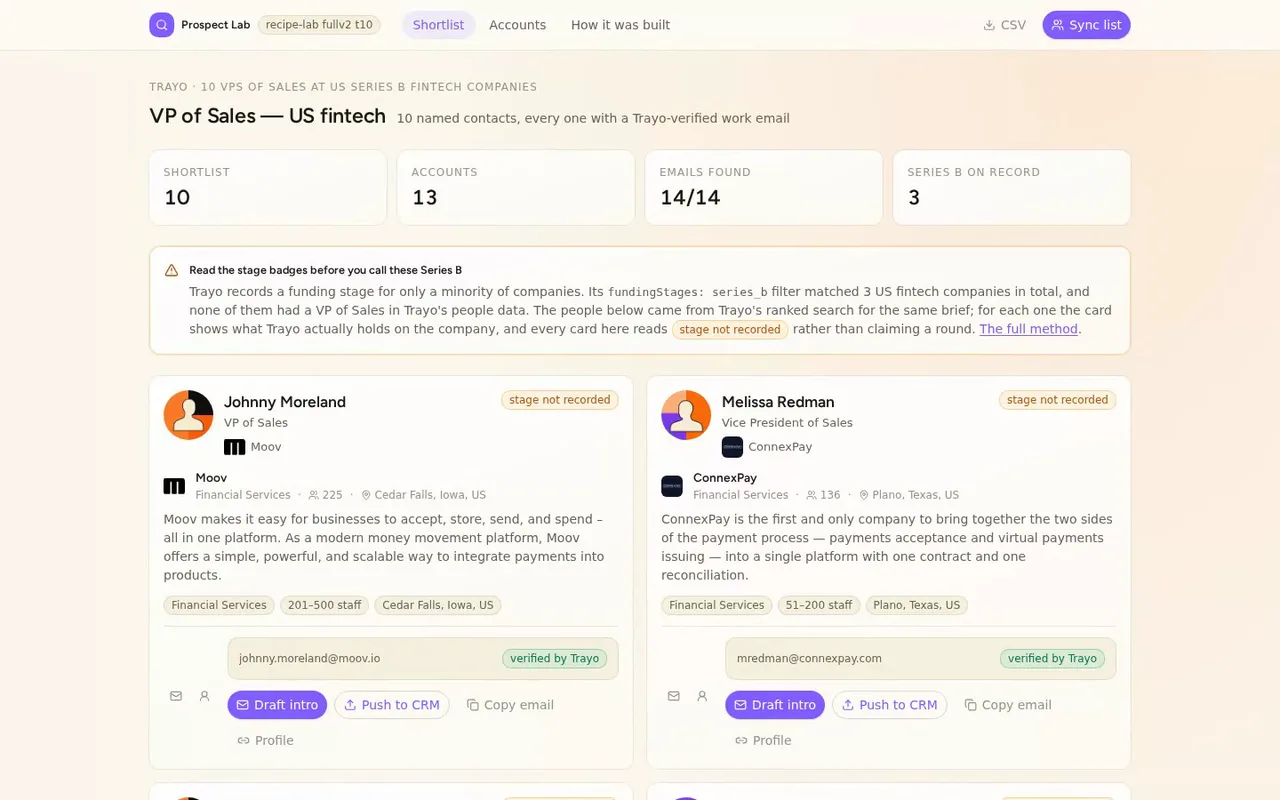The width and height of the screenshot is (1280, 800).
Task: Click the "Series B on record" stat card
Action: [x=1012, y=187]
